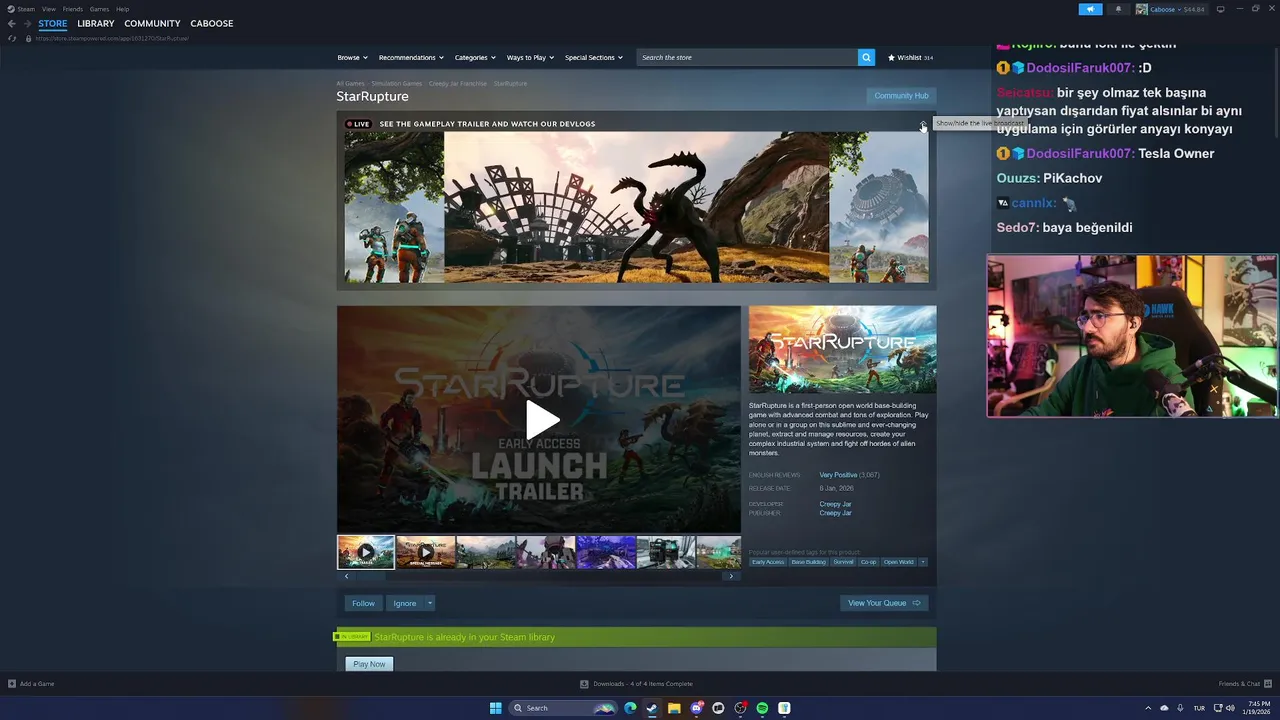Open the Friends menu
1280x720 pixels.
pos(73,9)
